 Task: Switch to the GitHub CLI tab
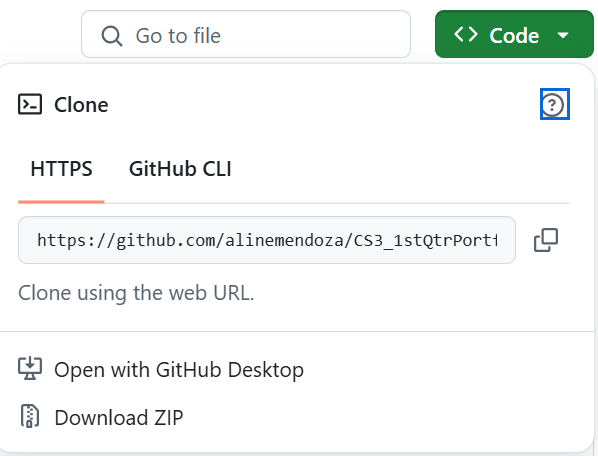pos(180,169)
